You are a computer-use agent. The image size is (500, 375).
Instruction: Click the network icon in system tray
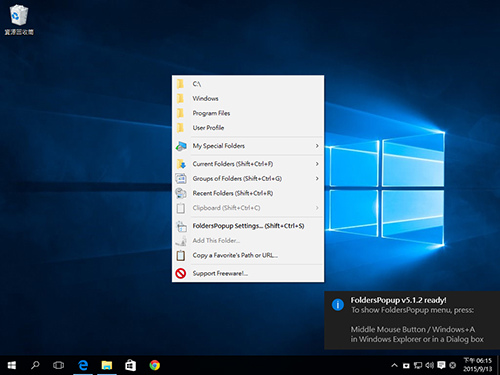click(x=418, y=365)
